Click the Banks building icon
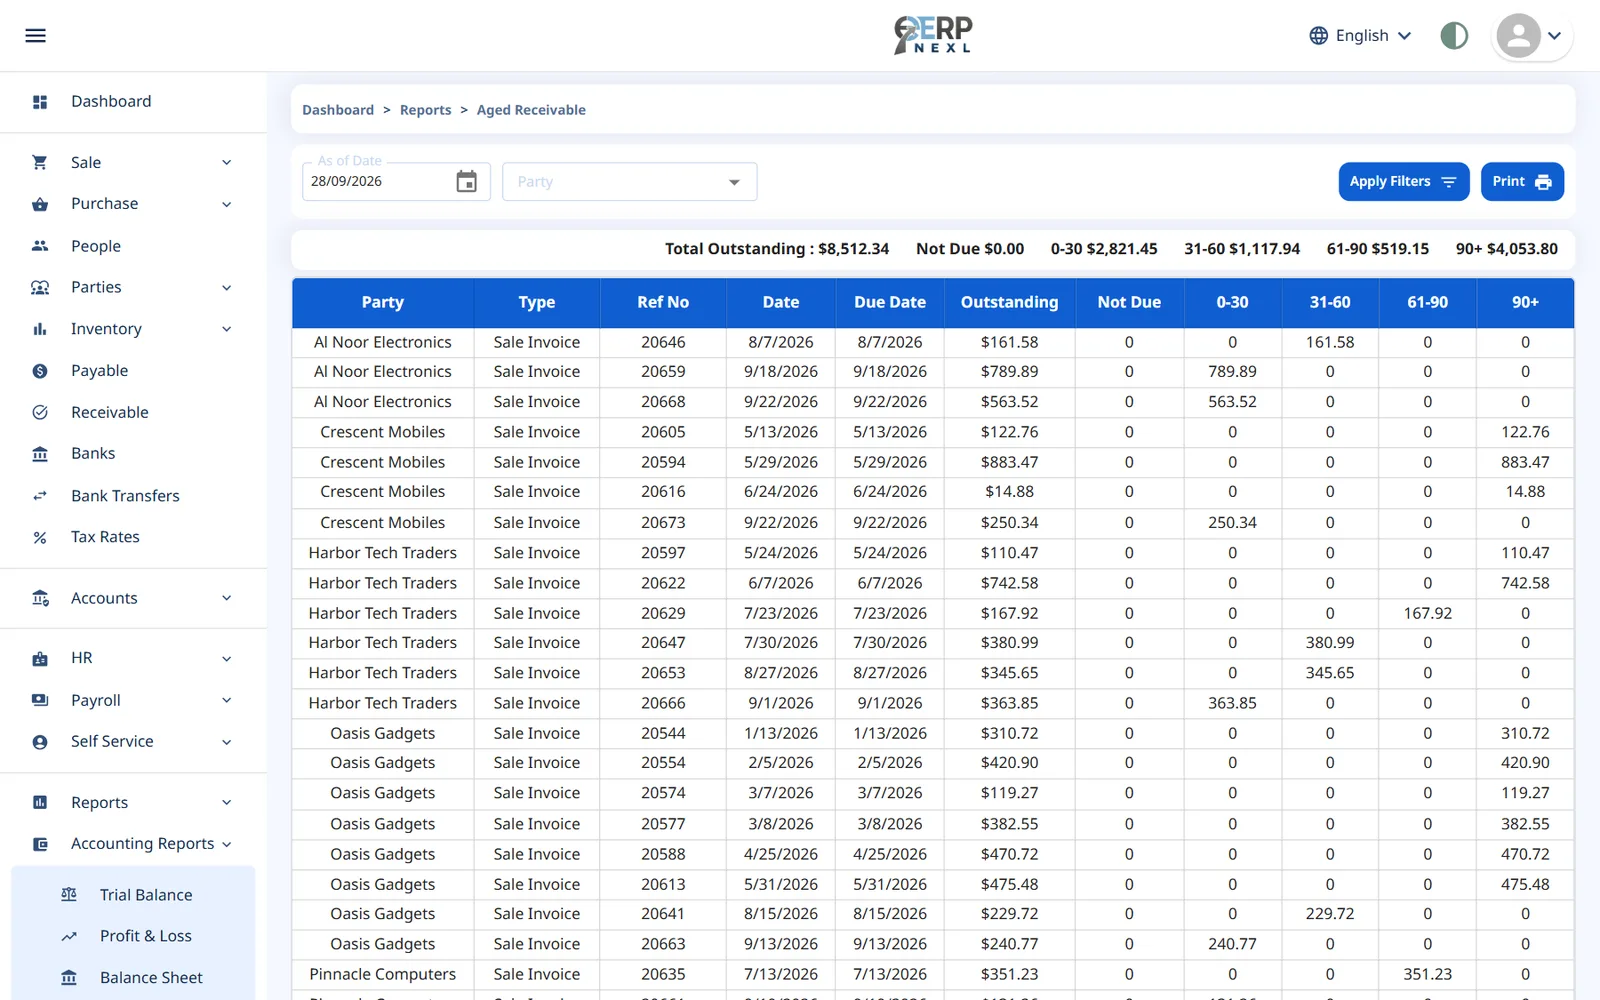Image resolution: width=1600 pixels, height=1000 pixels. [40, 454]
